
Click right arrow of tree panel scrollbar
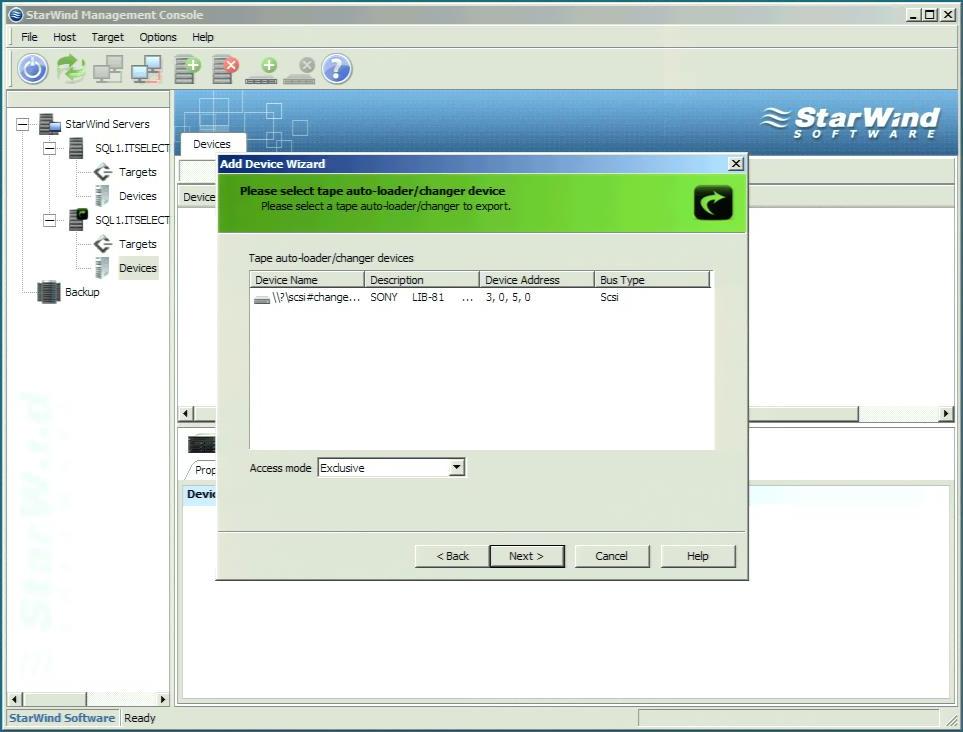click(x=162, y=699)
